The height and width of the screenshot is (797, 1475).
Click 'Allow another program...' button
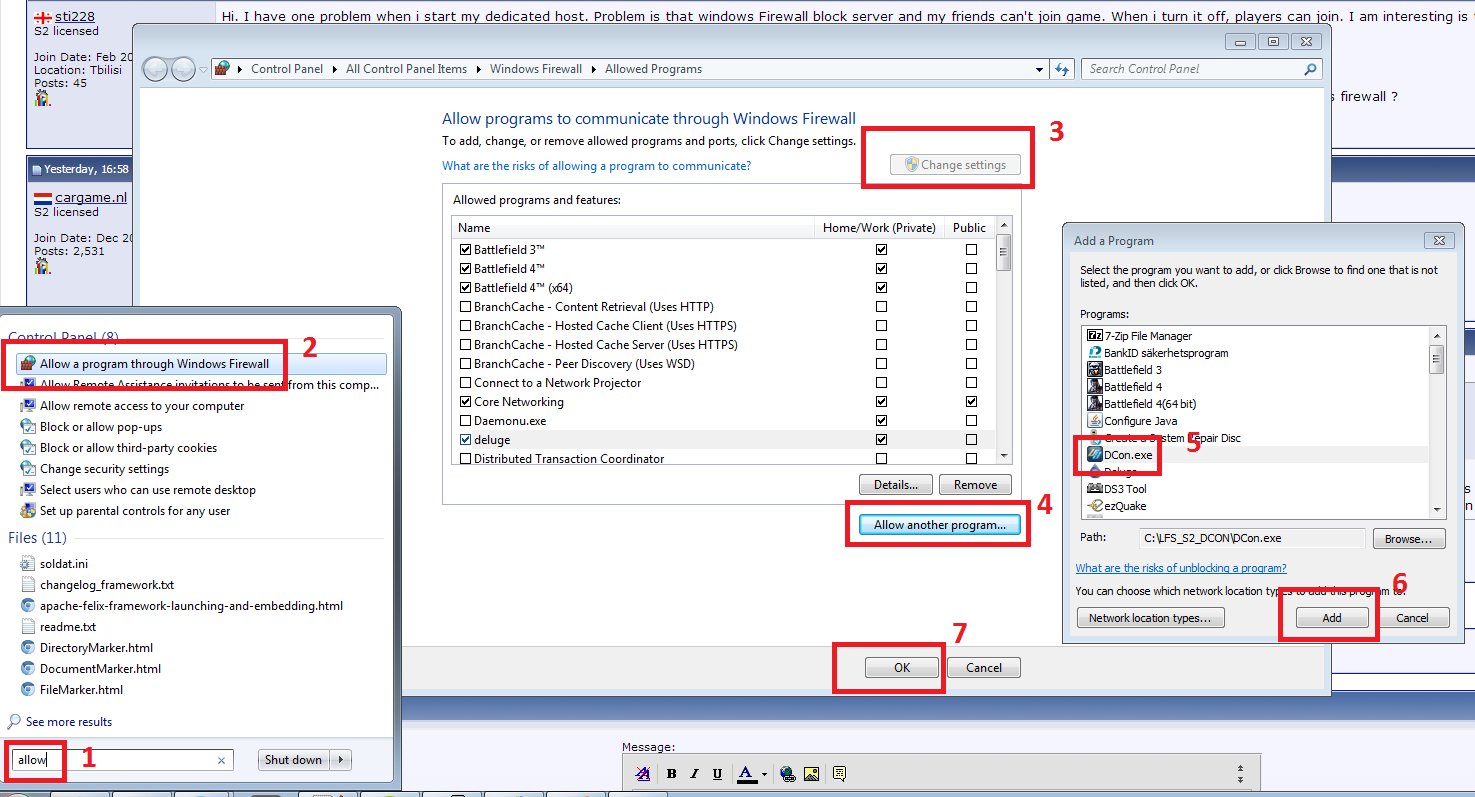point(940,525)
